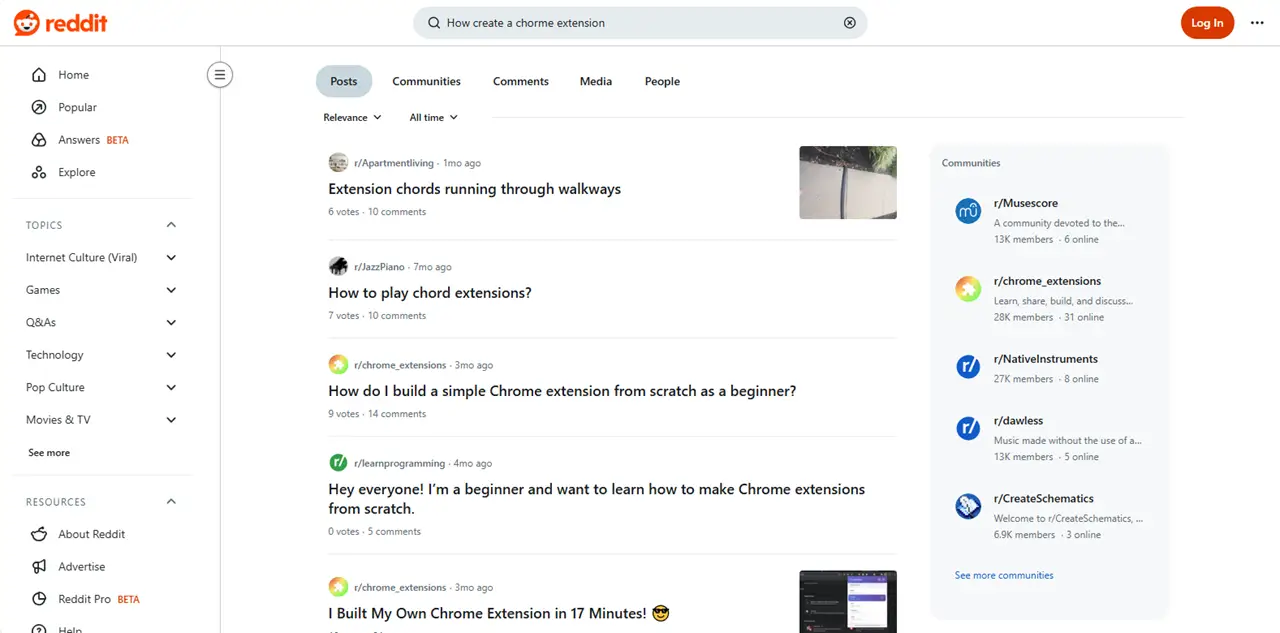The width and height of the screenshot is (1280, 633).
Task: Open the Relevance sort dropdown
Action: pyautogui.click(x=352, y=117)
